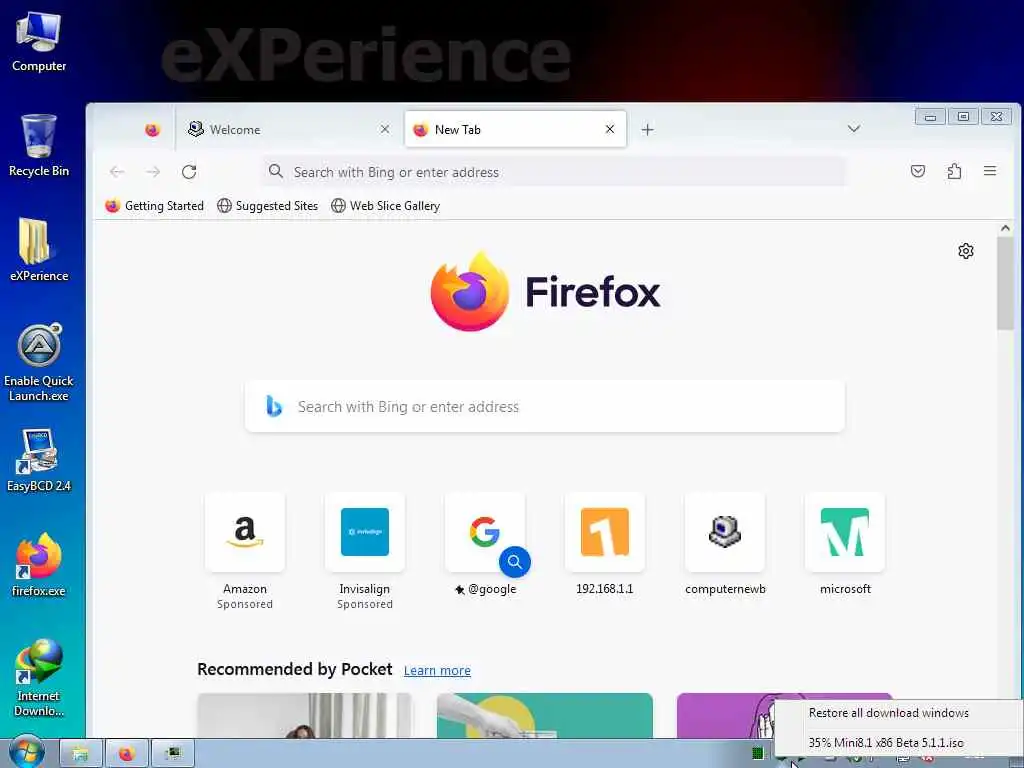1024x768 pixels.
Task: Open the Computer desktop icon
Action: point(39,42)
